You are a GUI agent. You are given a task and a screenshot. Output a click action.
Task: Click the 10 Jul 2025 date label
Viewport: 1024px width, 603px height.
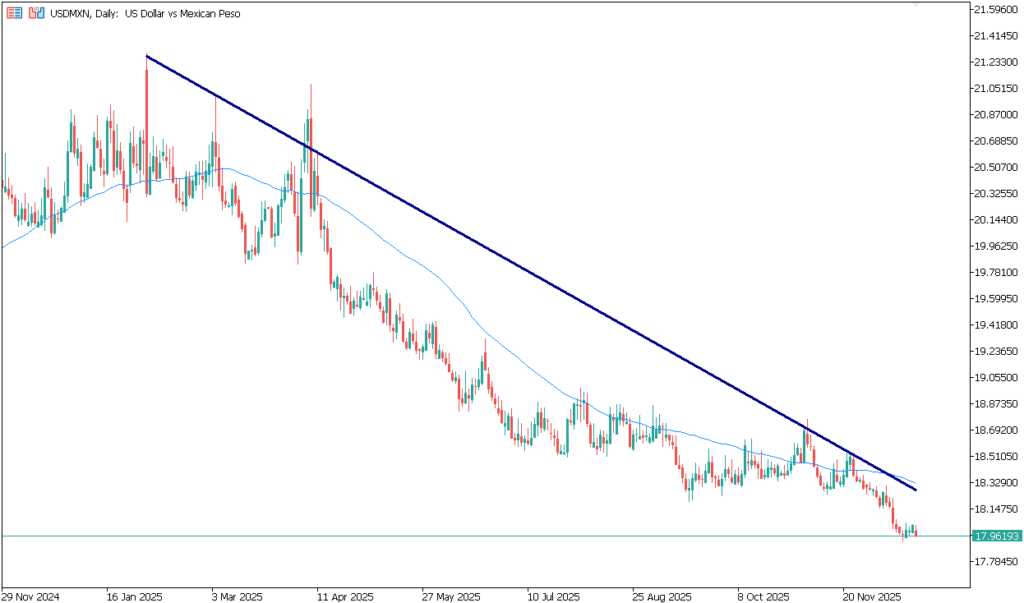click(553, 596)
